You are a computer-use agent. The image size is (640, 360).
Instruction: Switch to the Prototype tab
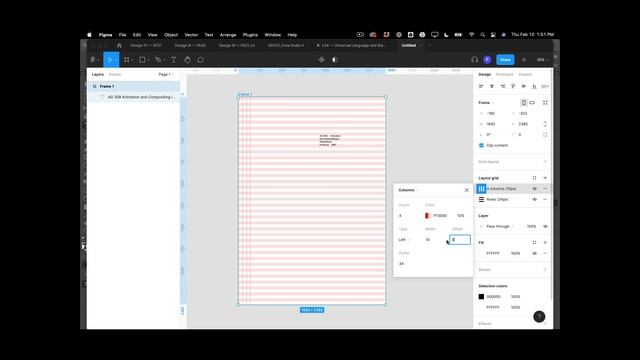504,74
